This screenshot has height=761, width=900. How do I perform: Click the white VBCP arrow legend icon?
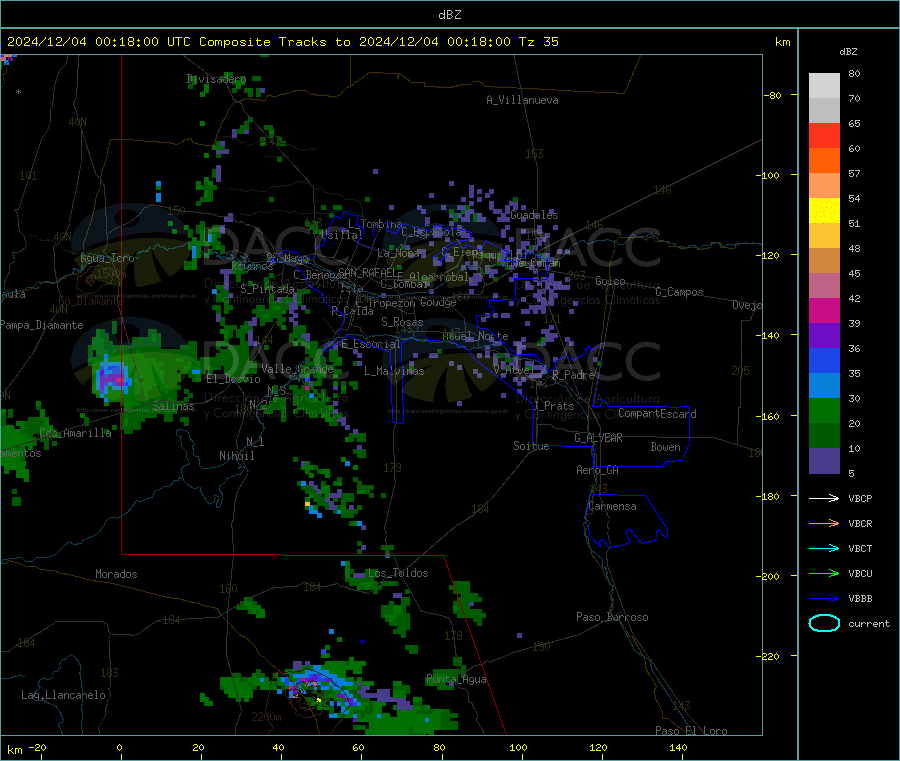(824, 498)
